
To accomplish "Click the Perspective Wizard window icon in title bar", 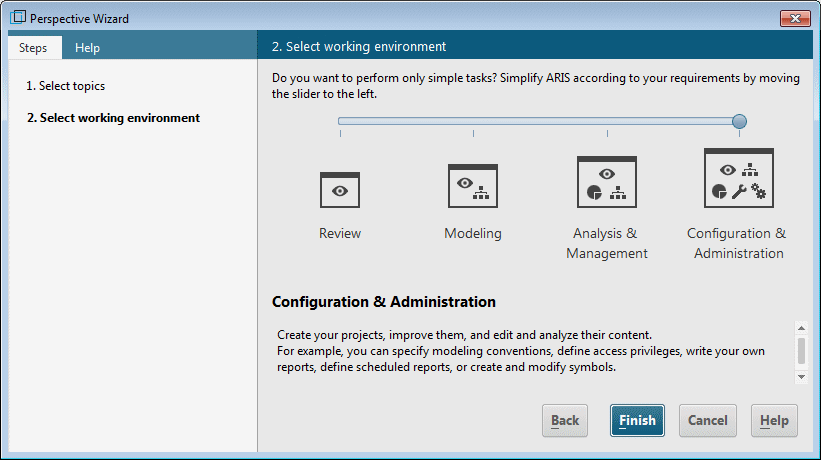I will coord(18,18).
